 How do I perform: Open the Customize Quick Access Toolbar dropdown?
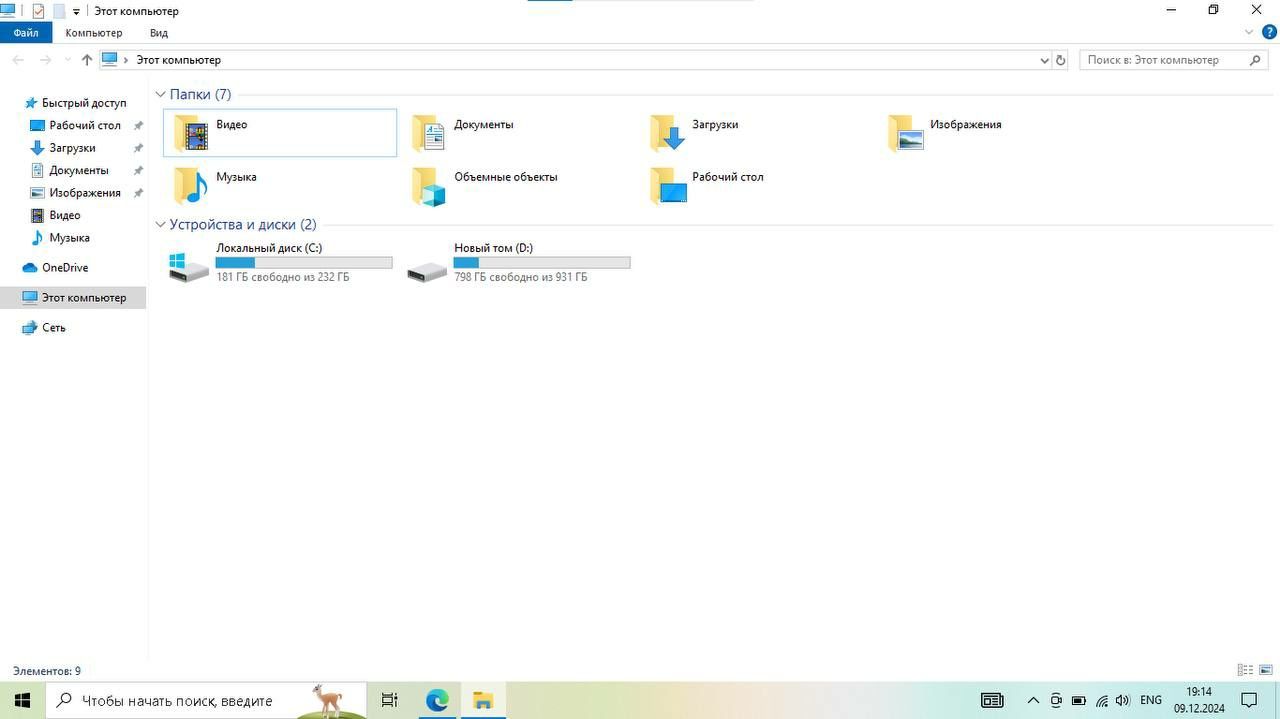coord(76,12)
